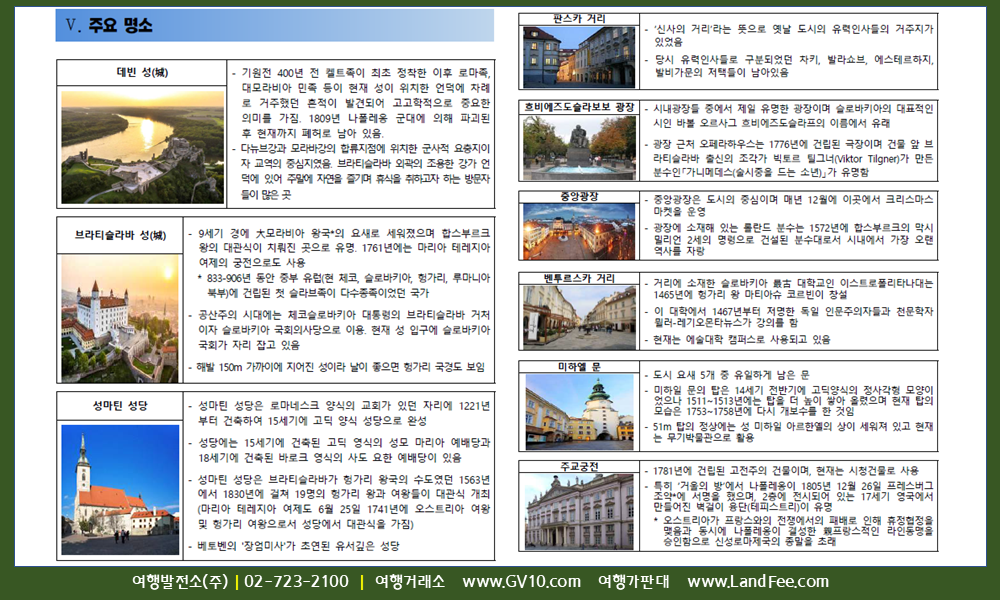Click the footnote starting '오스트리아가 프랑스와의 전쟁에서의'
Viewport: 1000px width, 600px height.
(x=794, y=530)
